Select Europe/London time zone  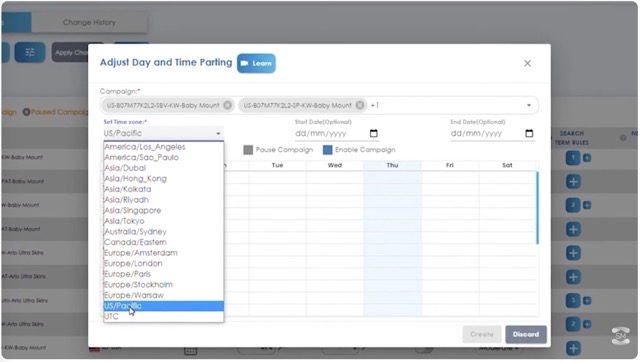click(163, 264)
